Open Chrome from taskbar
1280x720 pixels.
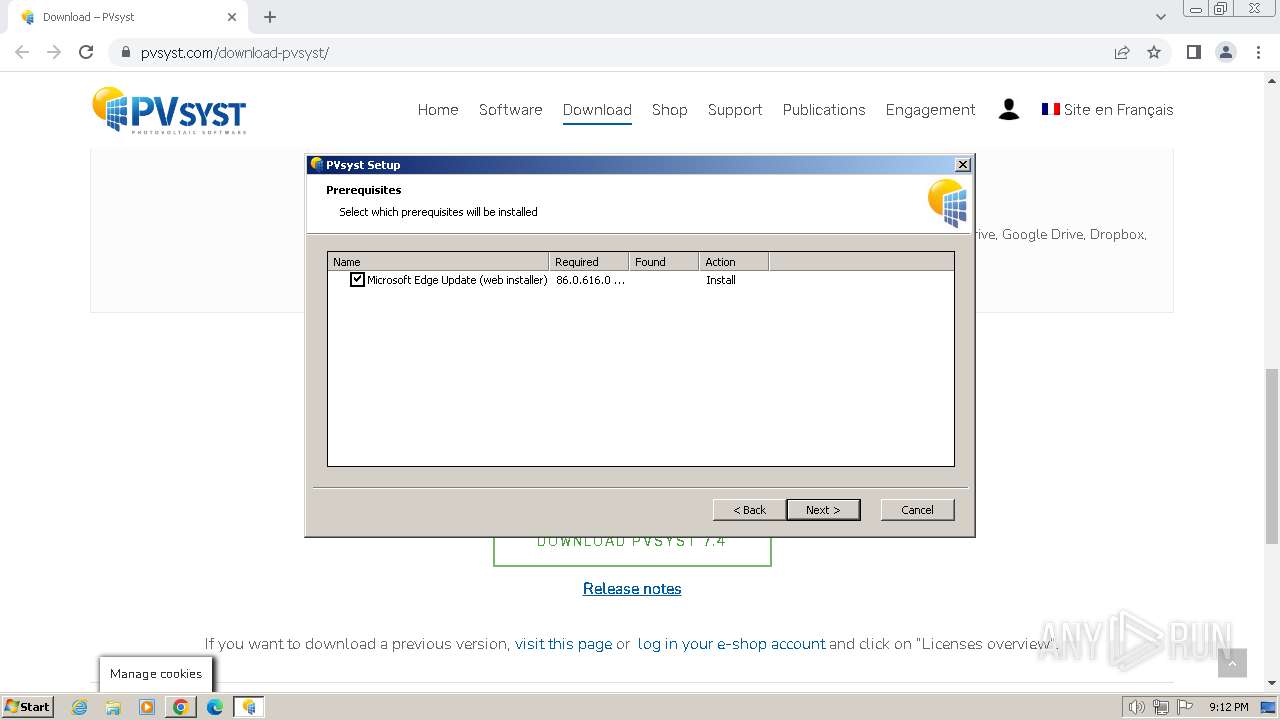coord(181,707)
